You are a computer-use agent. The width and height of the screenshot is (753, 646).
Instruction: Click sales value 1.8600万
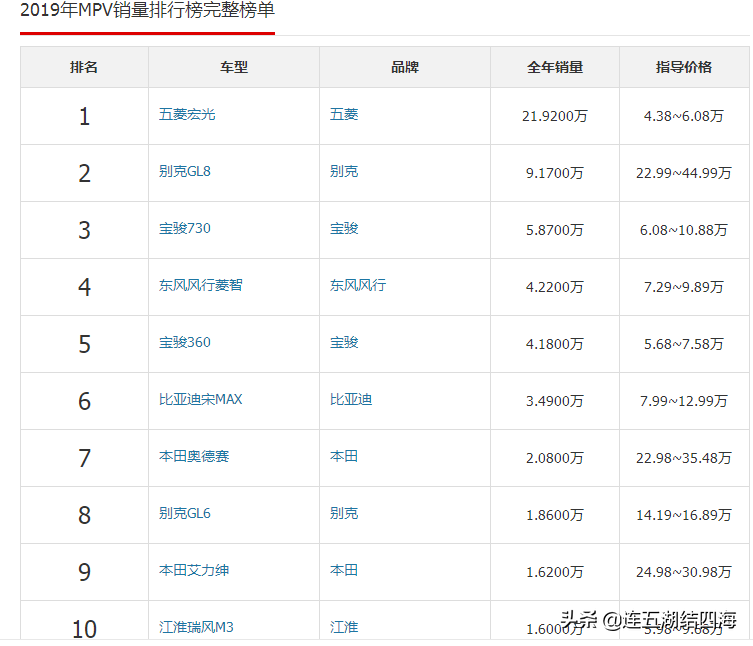pos(555,515)
